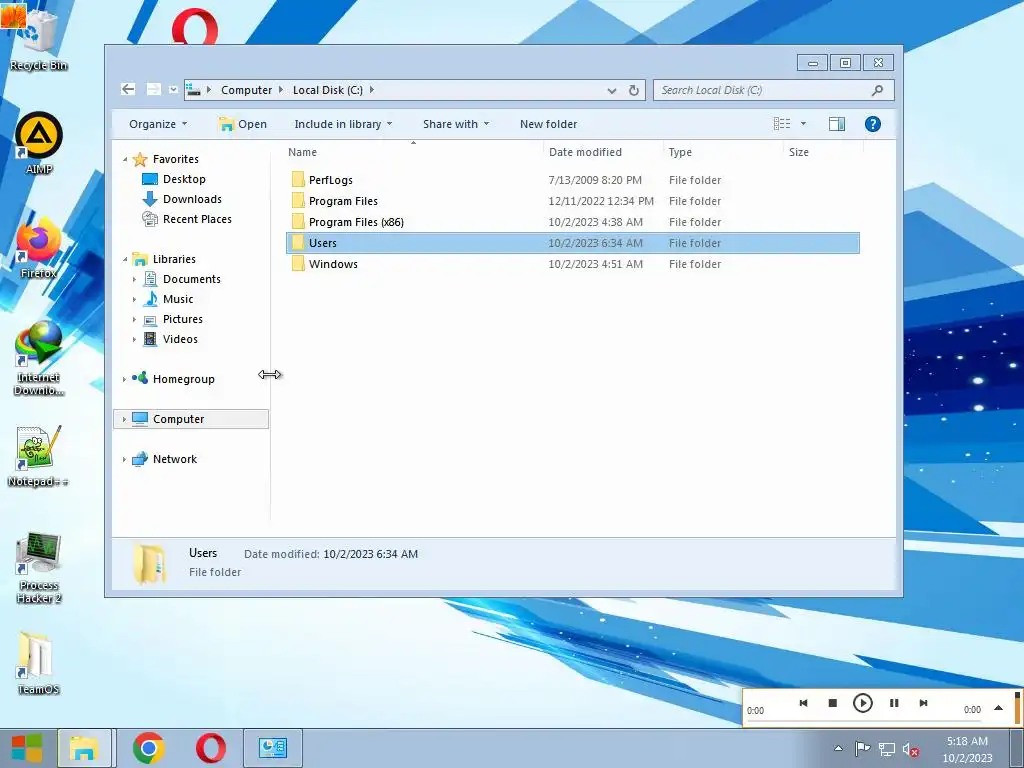Click the Users folder row
This screenshot has height=768, width=1024.
573,243
